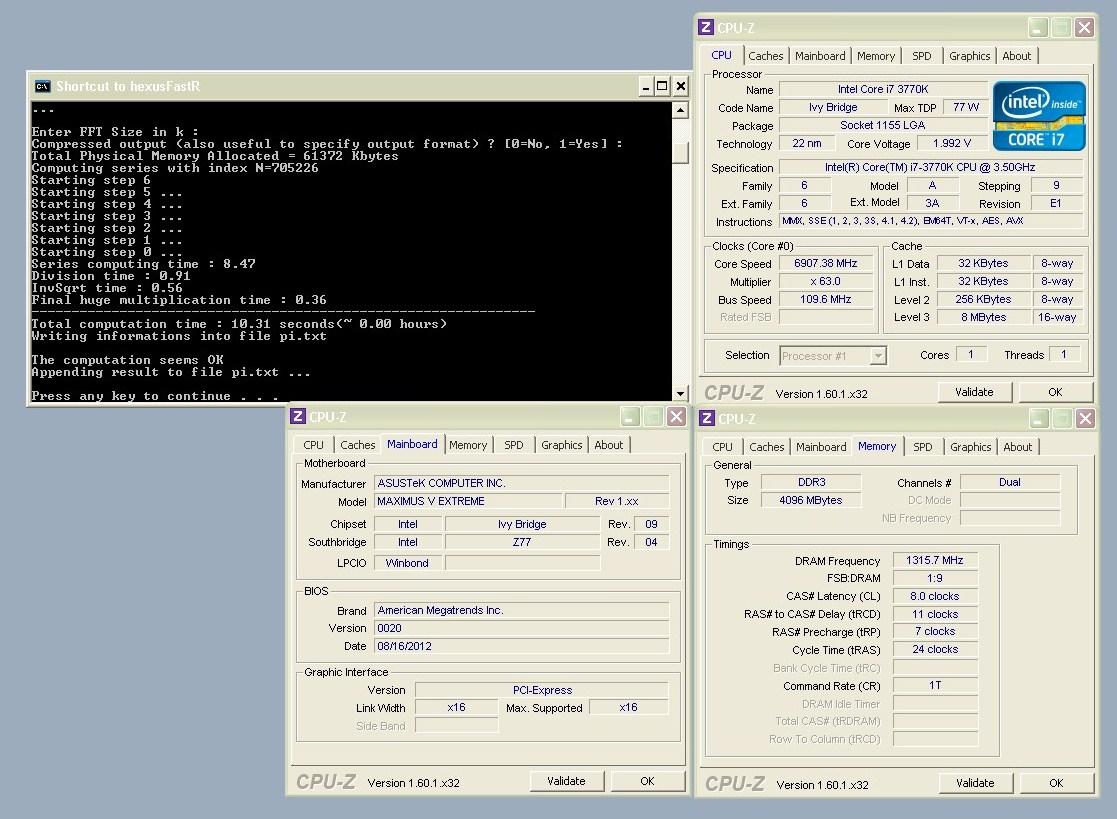
Task: Close the Mainboard CPU-Z window
Action: [676, 417]
